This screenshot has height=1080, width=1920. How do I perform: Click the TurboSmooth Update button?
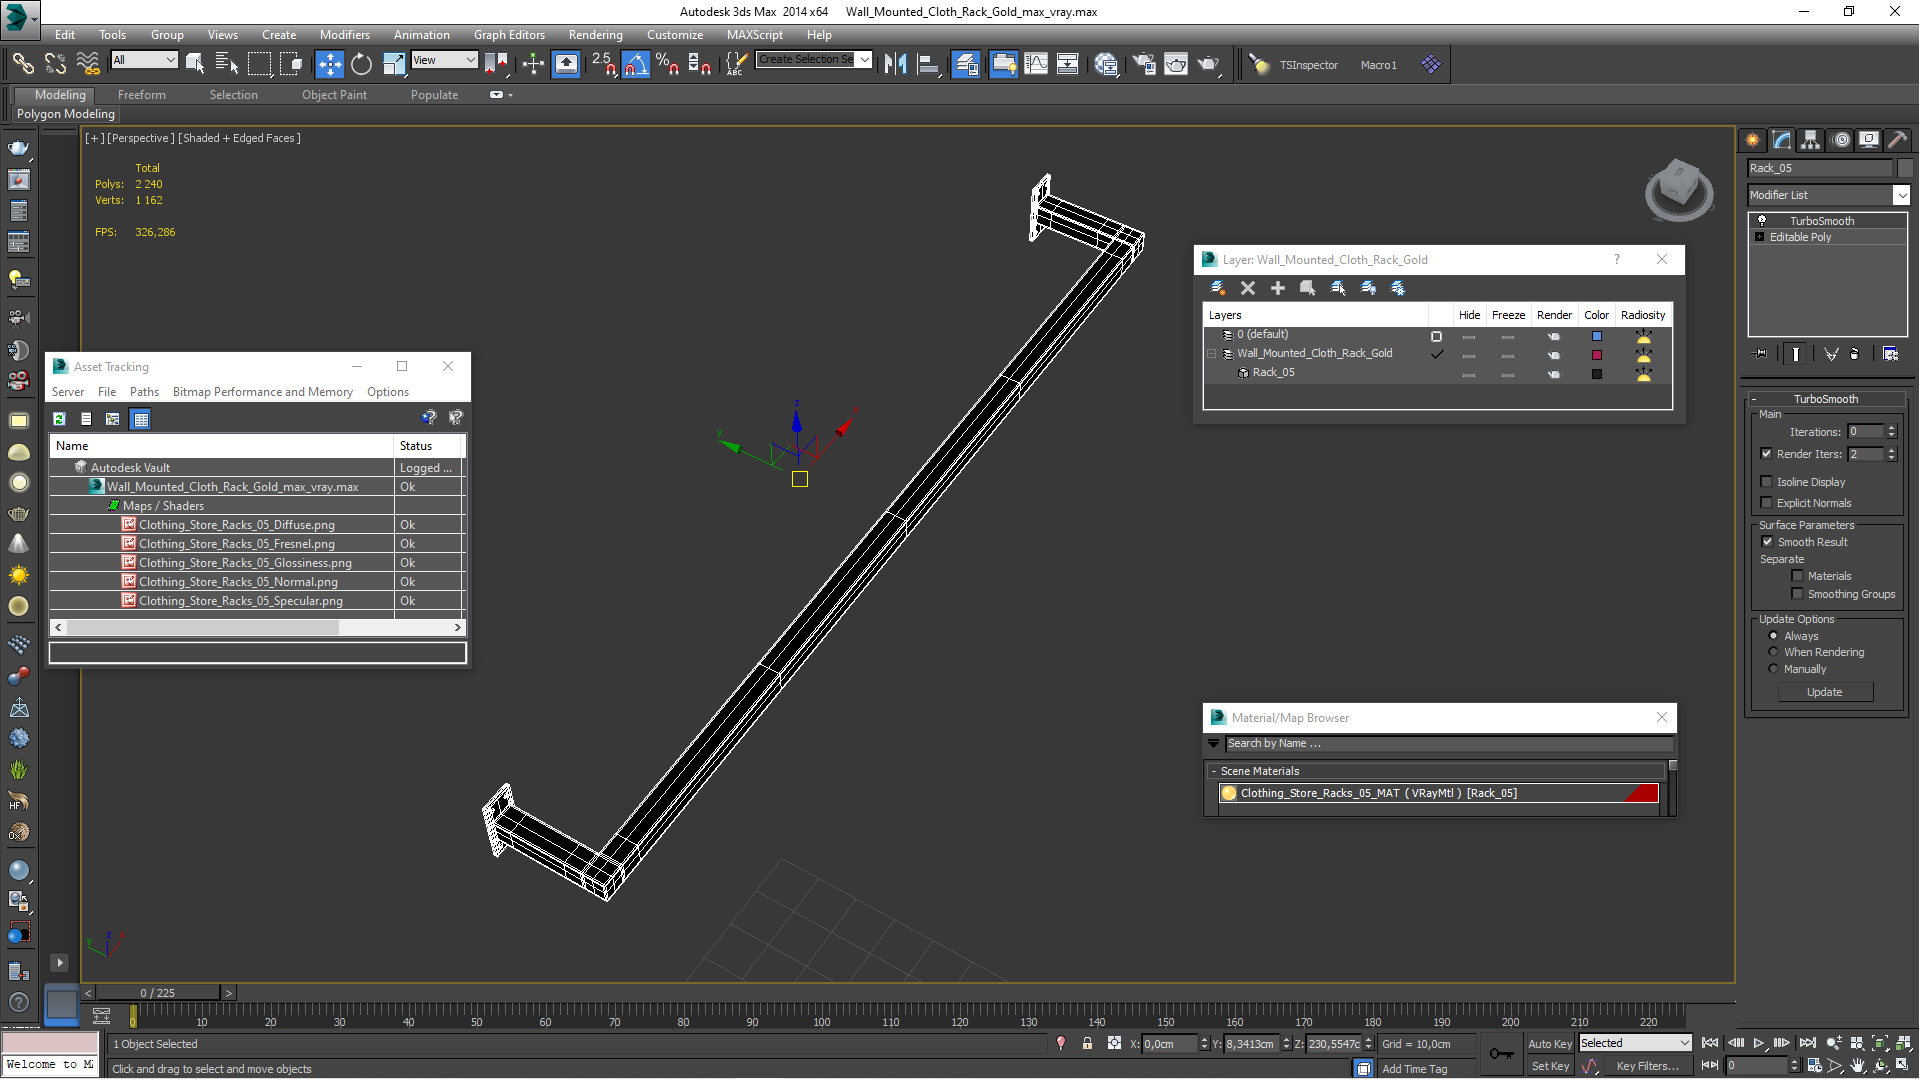1825,692
